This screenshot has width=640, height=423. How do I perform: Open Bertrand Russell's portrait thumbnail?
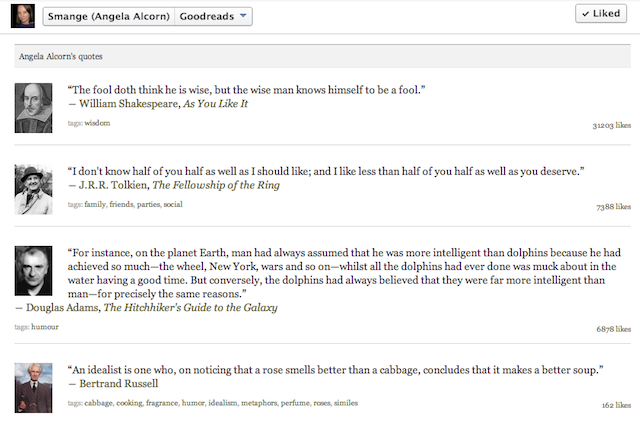[x=33, y=388]
